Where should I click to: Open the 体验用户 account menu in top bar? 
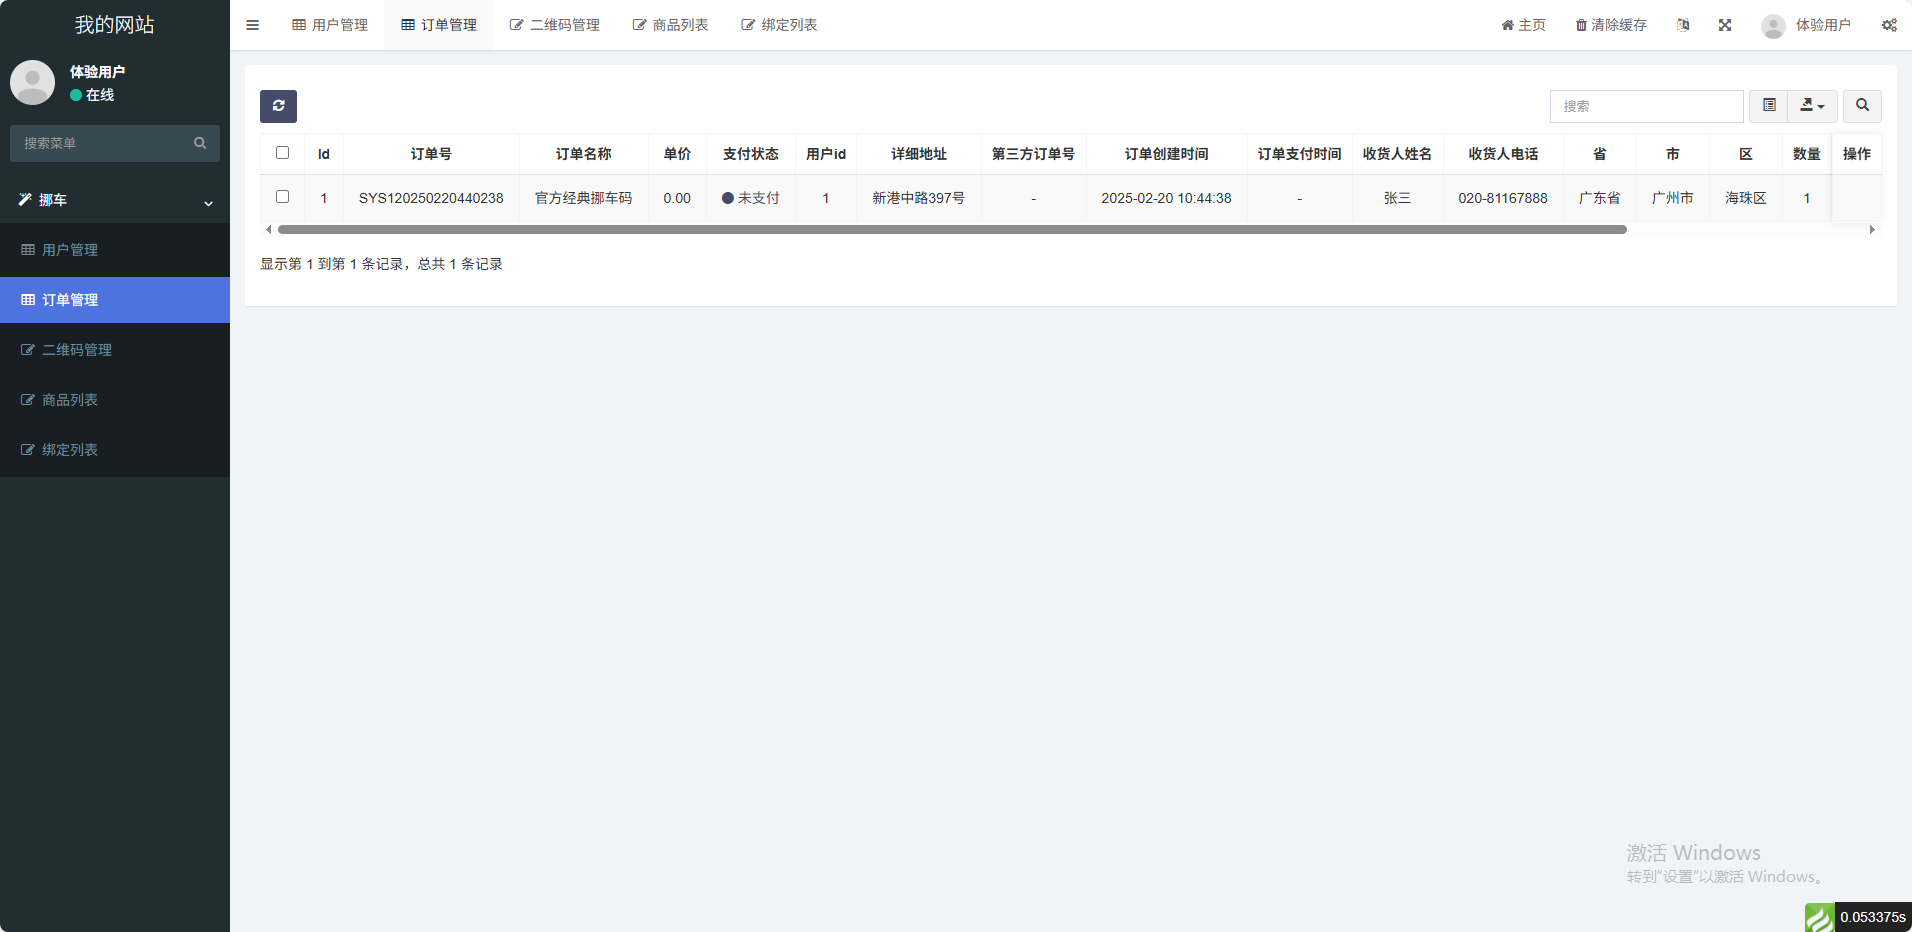coord(1807,25)
